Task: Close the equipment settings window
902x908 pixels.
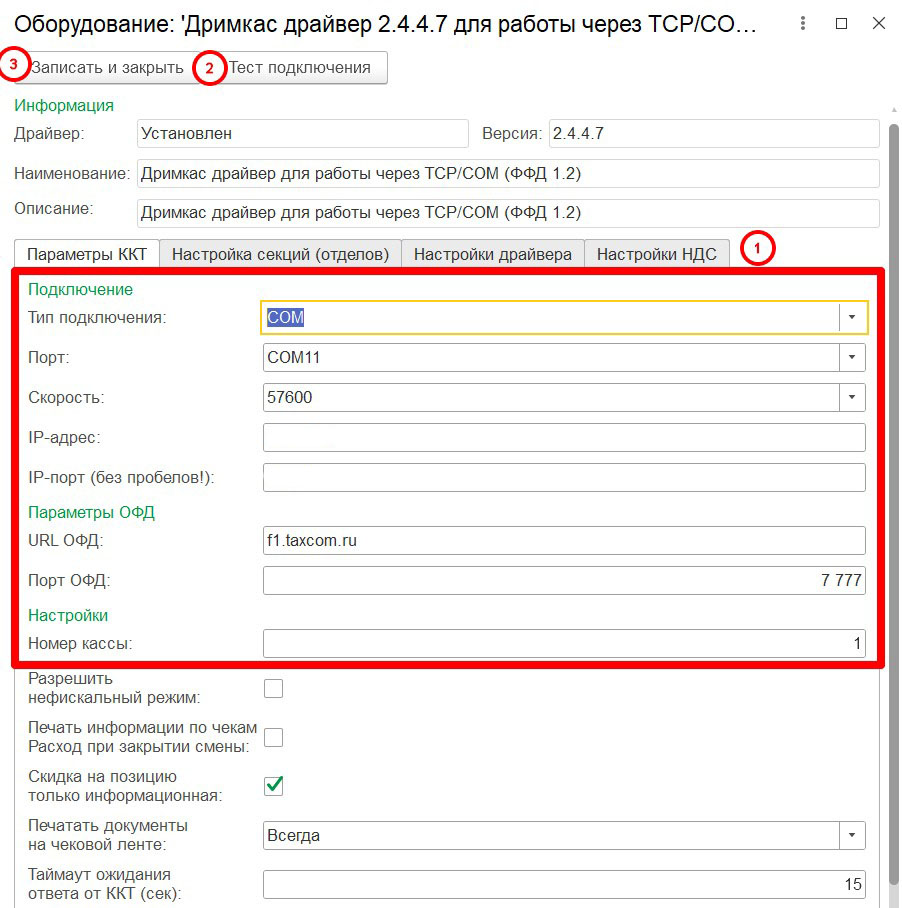Action: point(879,23)
